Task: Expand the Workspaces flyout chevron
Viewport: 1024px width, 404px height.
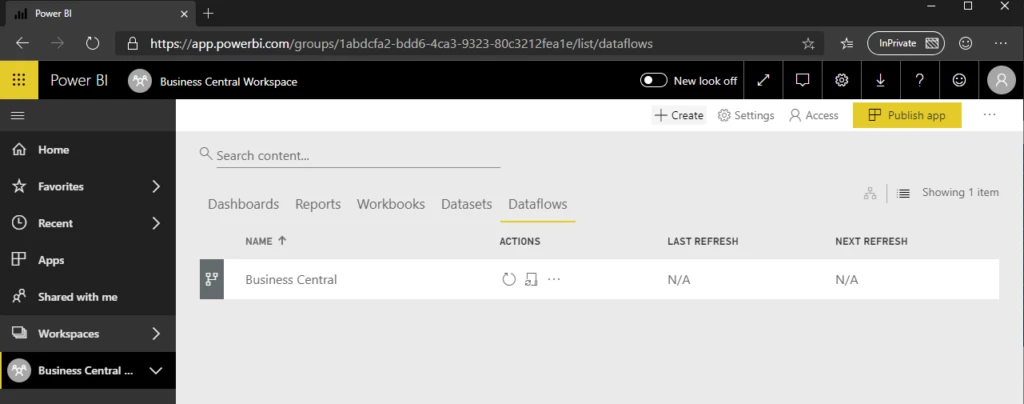Action: [x=156, y=334]
